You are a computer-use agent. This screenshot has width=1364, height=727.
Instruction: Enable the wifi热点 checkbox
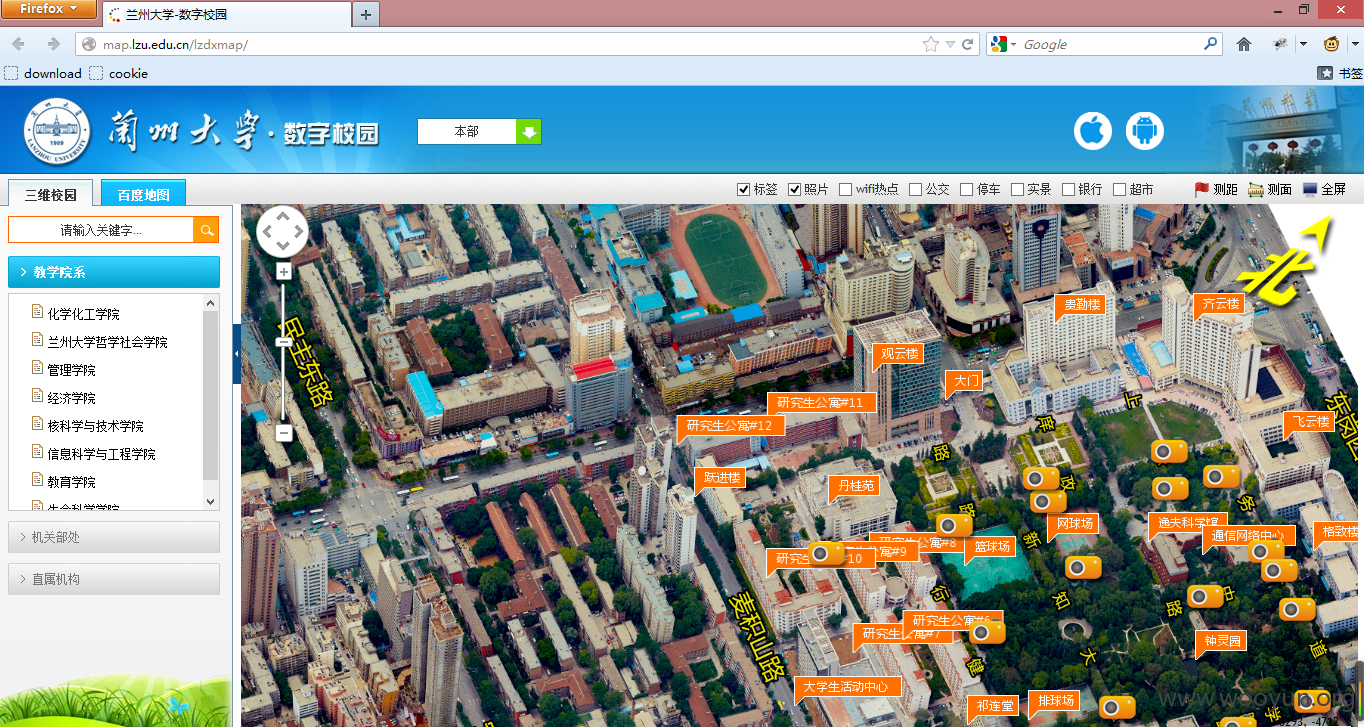[x=846, y=189]
